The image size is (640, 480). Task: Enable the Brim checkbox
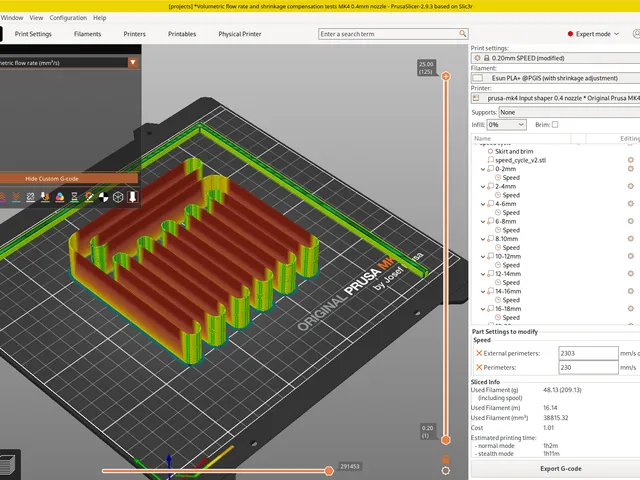pyautogui.click(x=555, y=124)
